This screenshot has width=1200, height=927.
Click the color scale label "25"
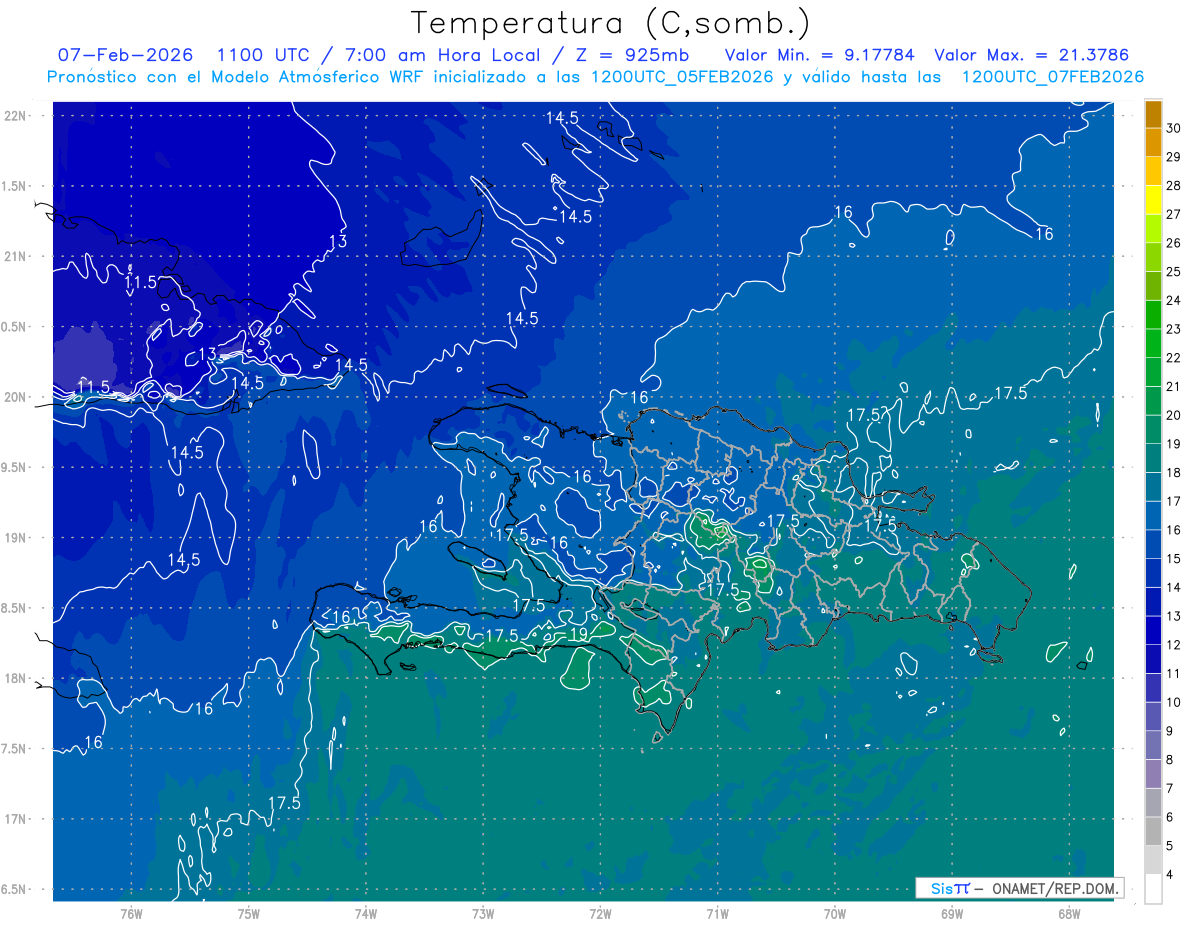coord(1174,272)
